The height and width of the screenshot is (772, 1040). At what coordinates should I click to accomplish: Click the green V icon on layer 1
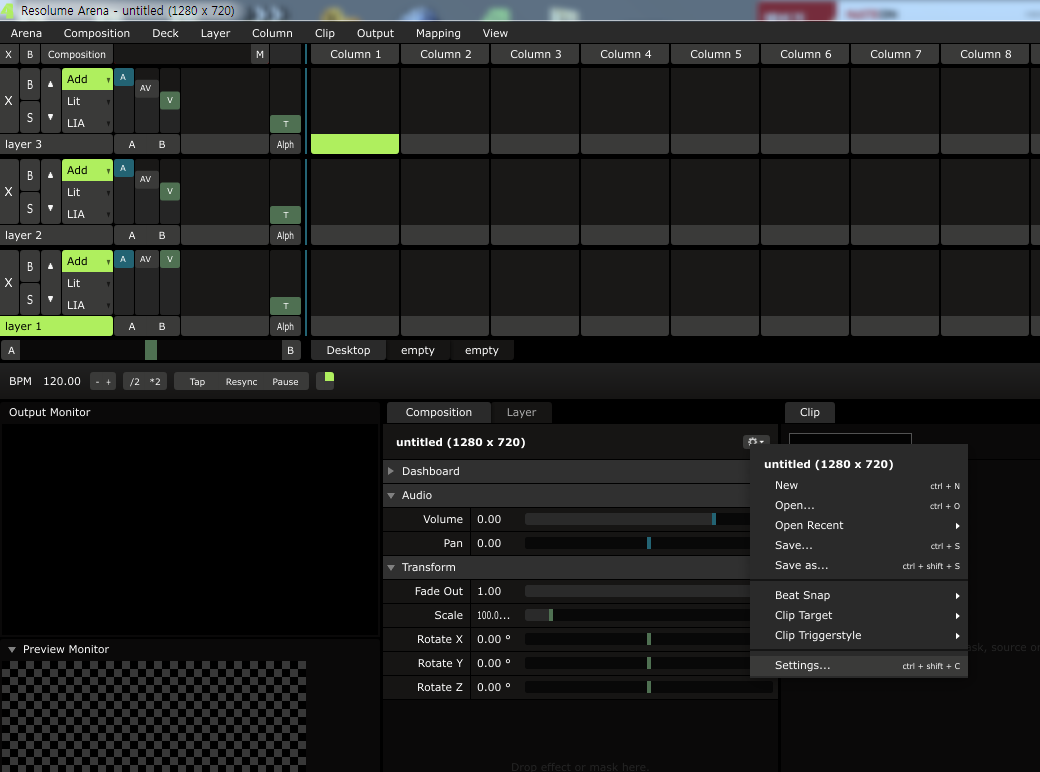coord(170,259)
